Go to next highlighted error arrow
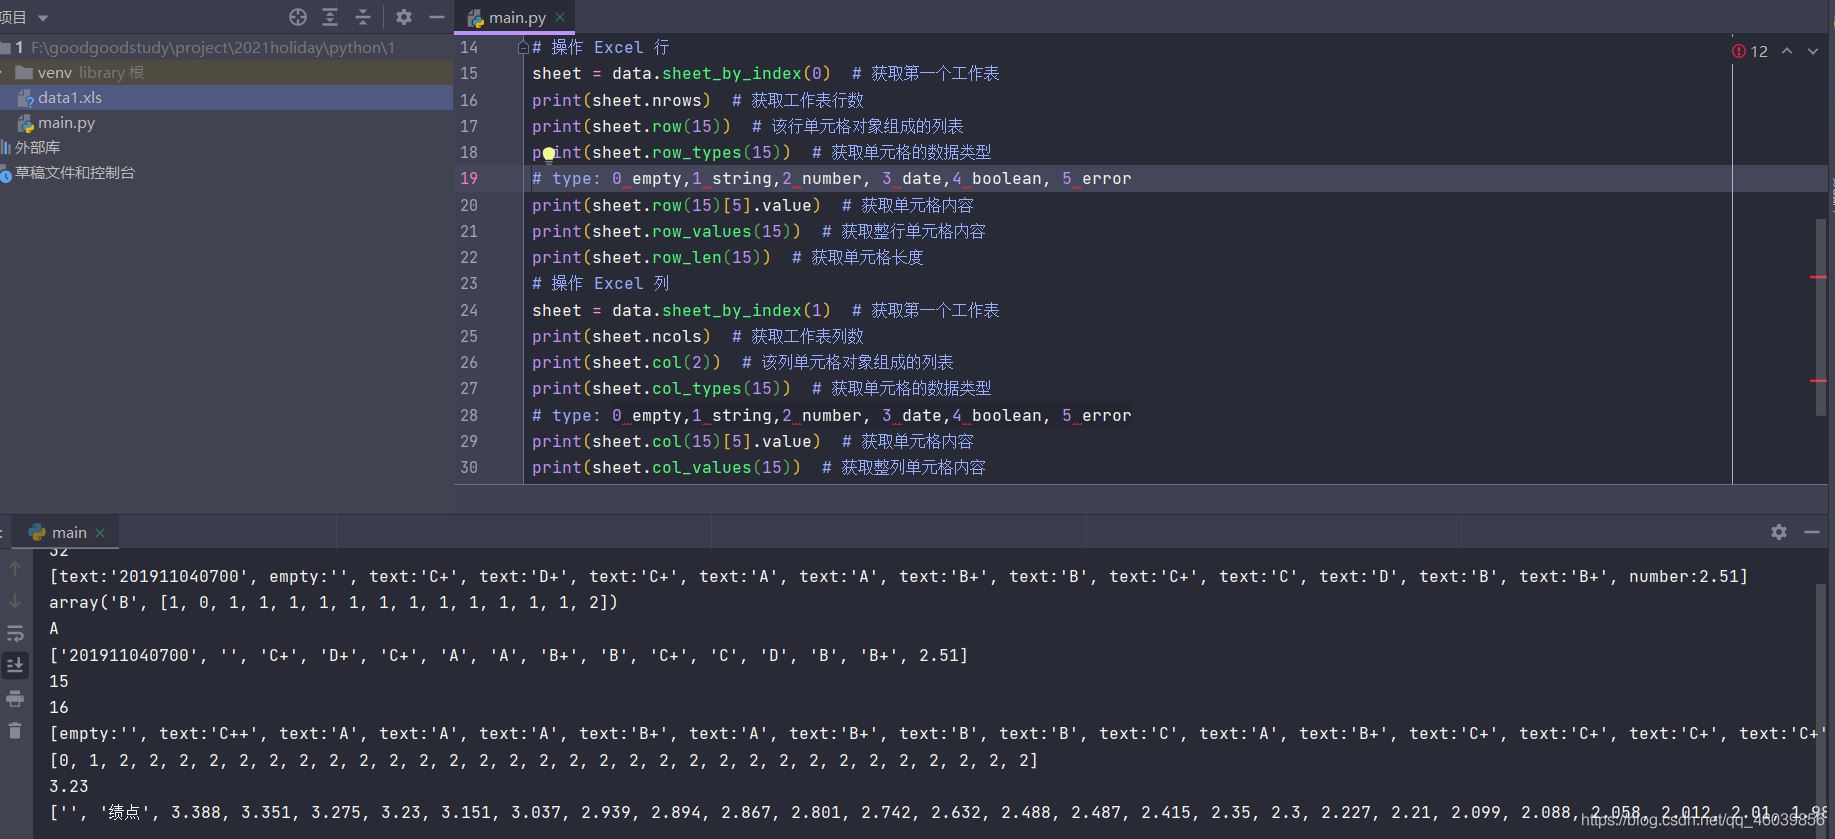The width and height of the screenshot is (1835, 839). pos(1812,51)
